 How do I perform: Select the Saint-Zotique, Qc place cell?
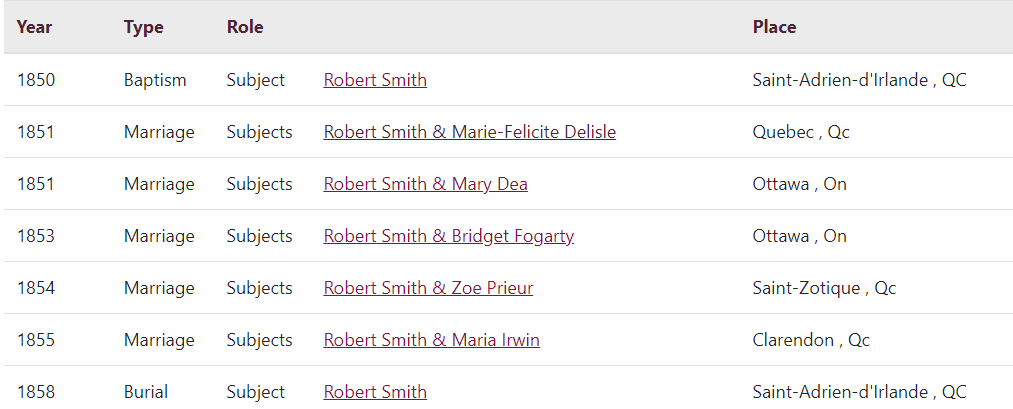pos(824,288)
